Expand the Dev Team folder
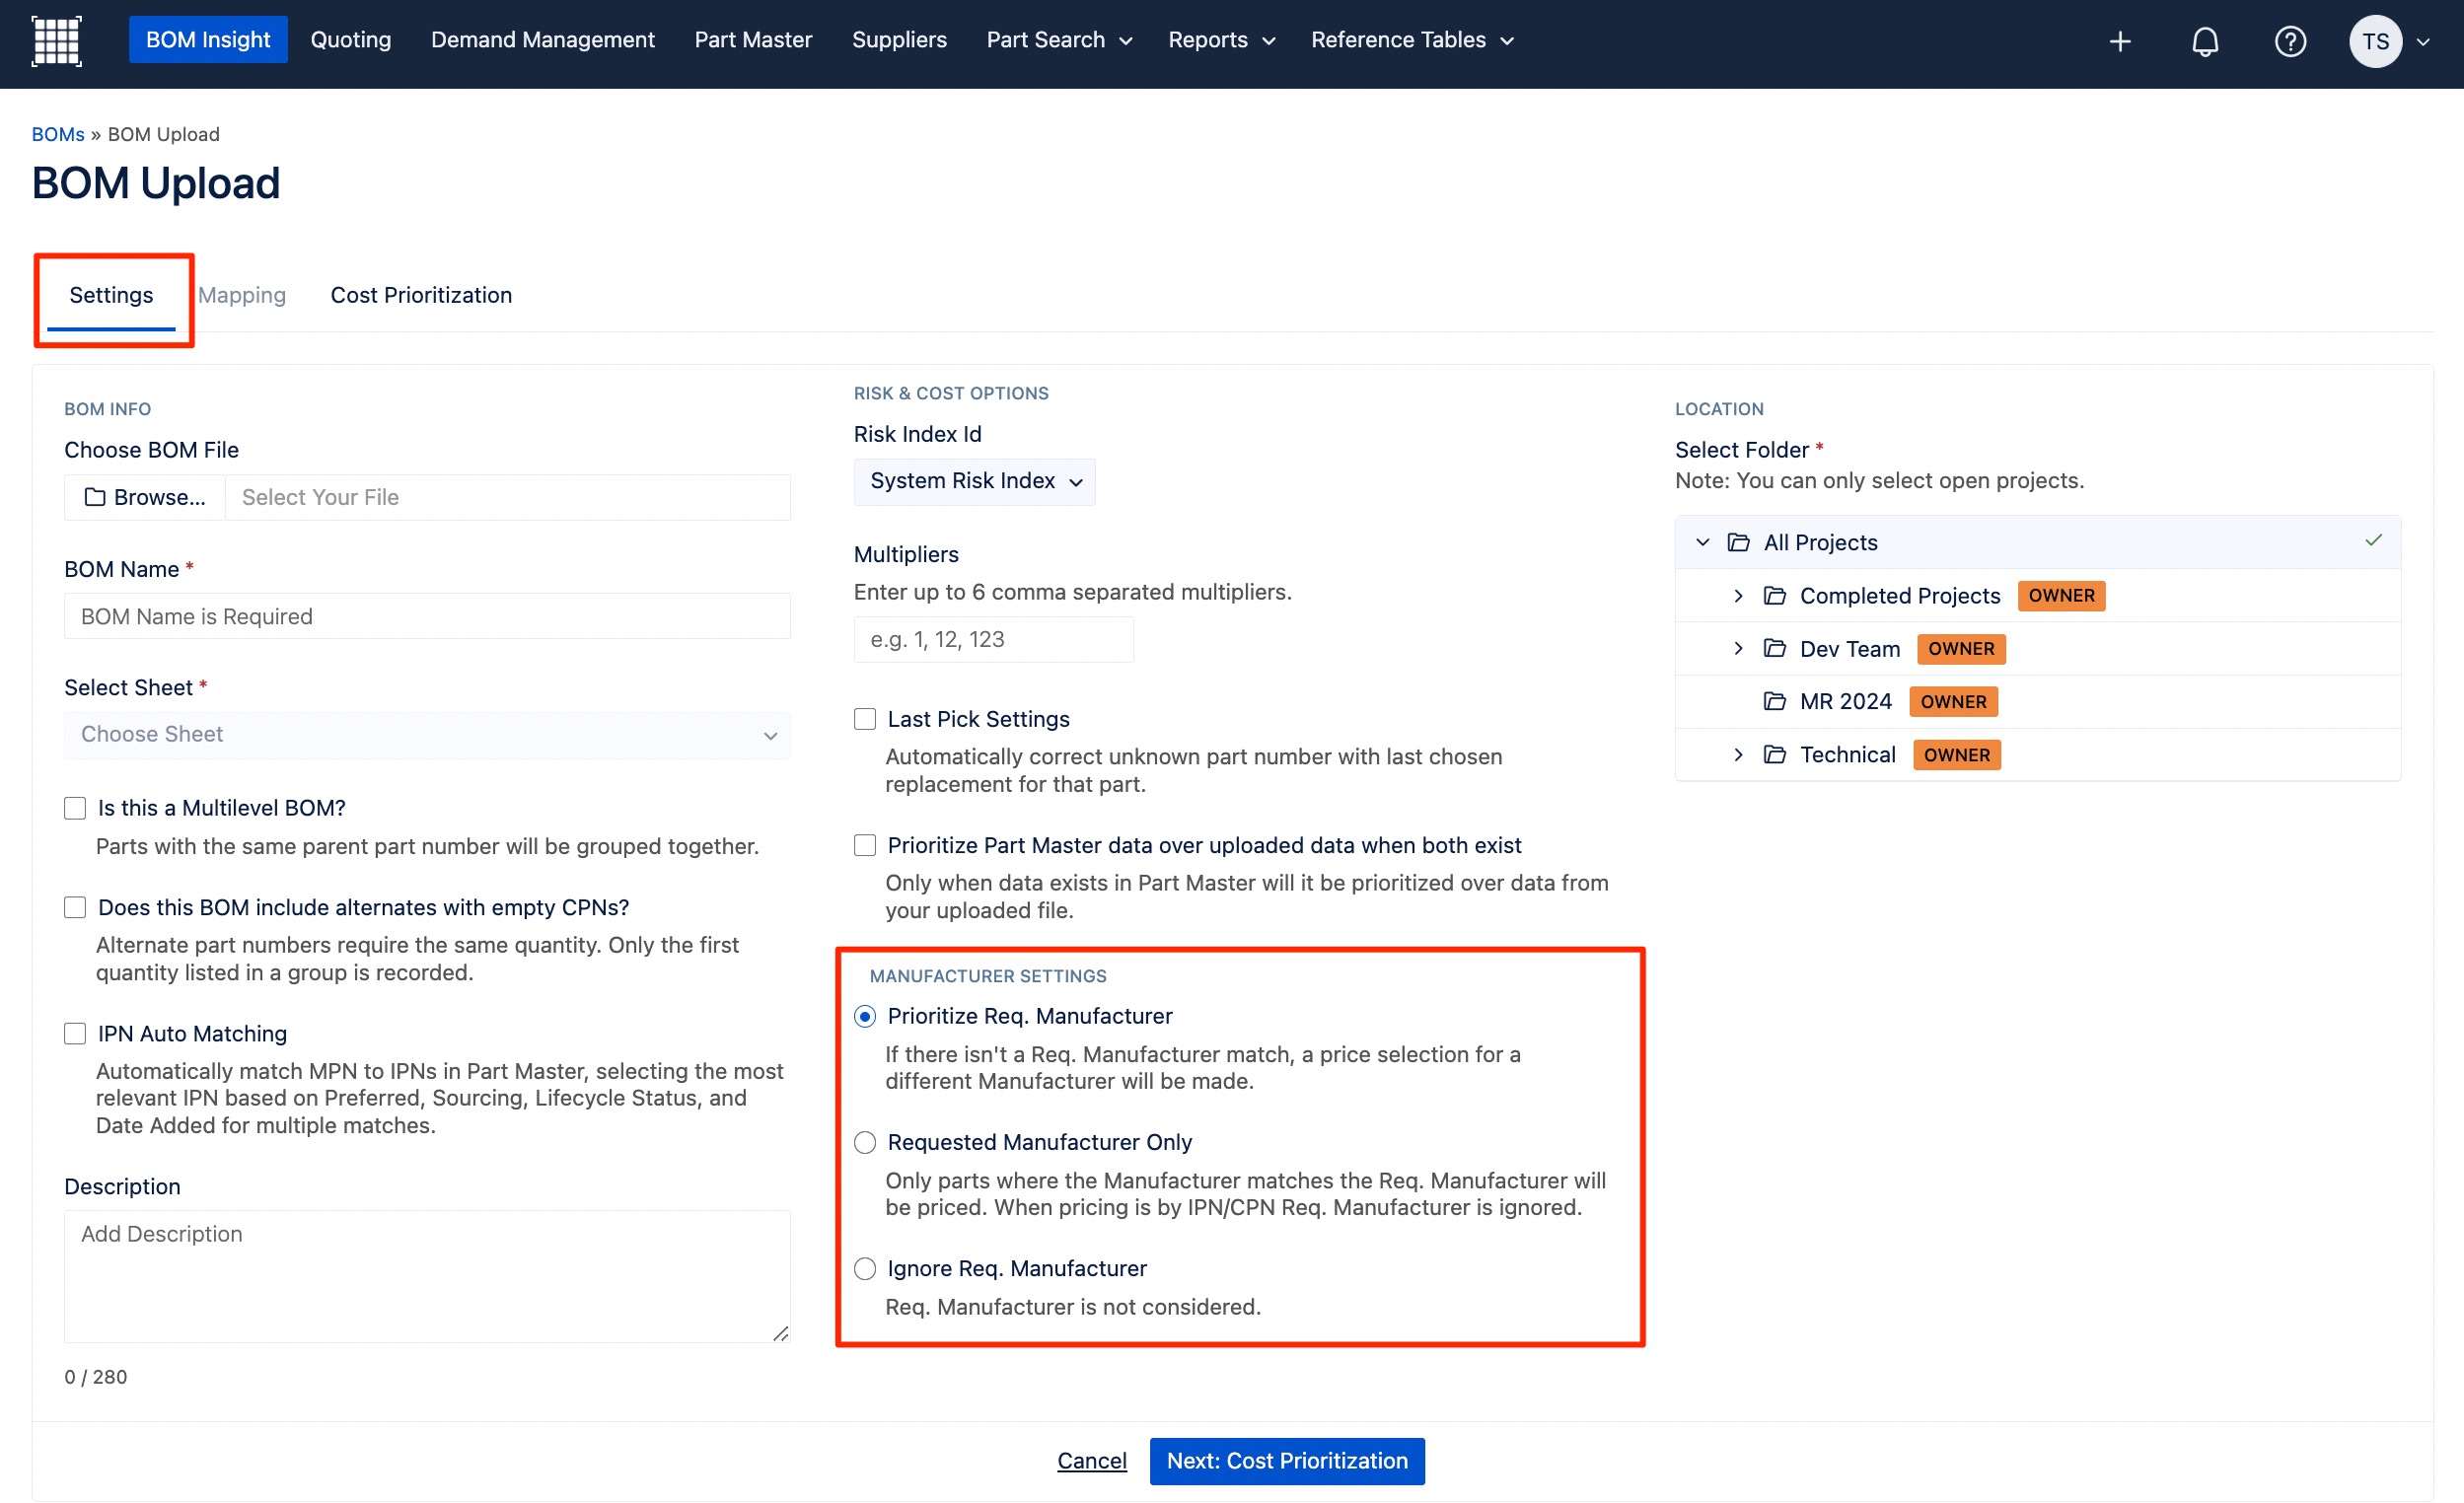Image resolution: width=2464 pixels, height=1503 pixels. coord(1738,648)
